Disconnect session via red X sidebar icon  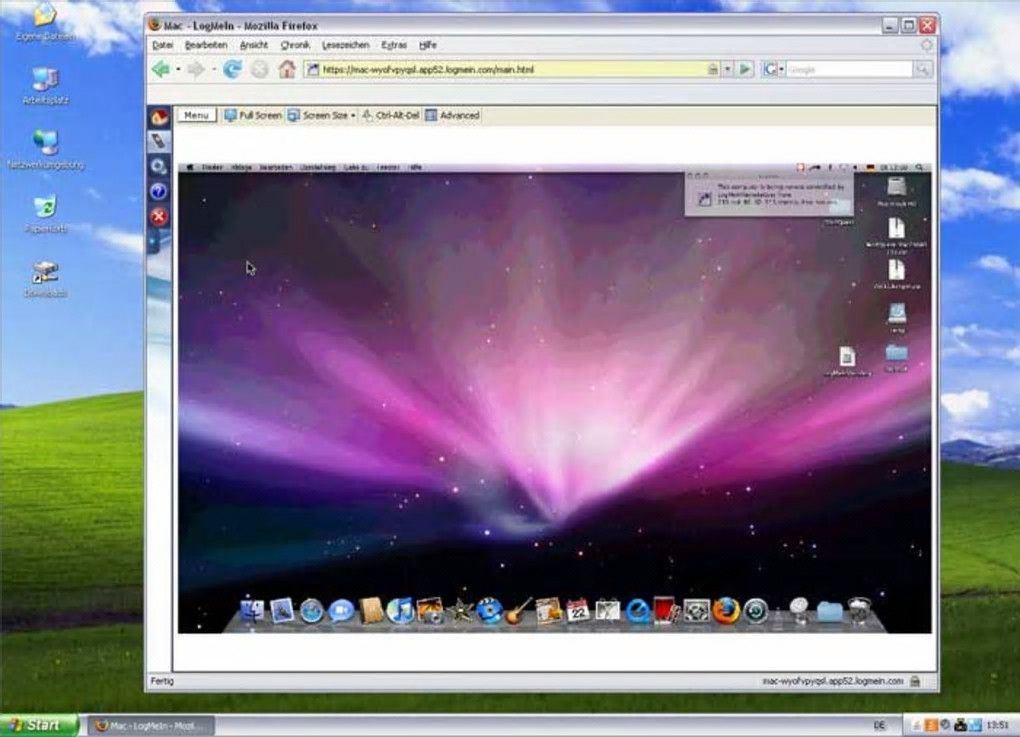coord(159,217)
